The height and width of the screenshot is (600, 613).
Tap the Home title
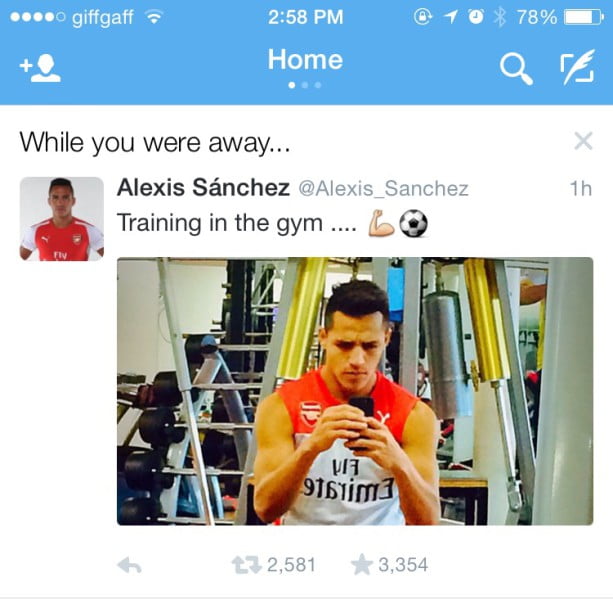click(x=305, y=60)
